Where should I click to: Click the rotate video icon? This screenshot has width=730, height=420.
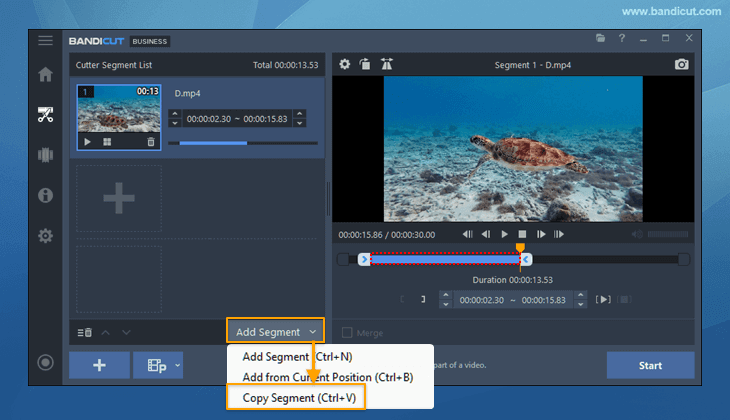pyautogui.click(x=365, y=64)
